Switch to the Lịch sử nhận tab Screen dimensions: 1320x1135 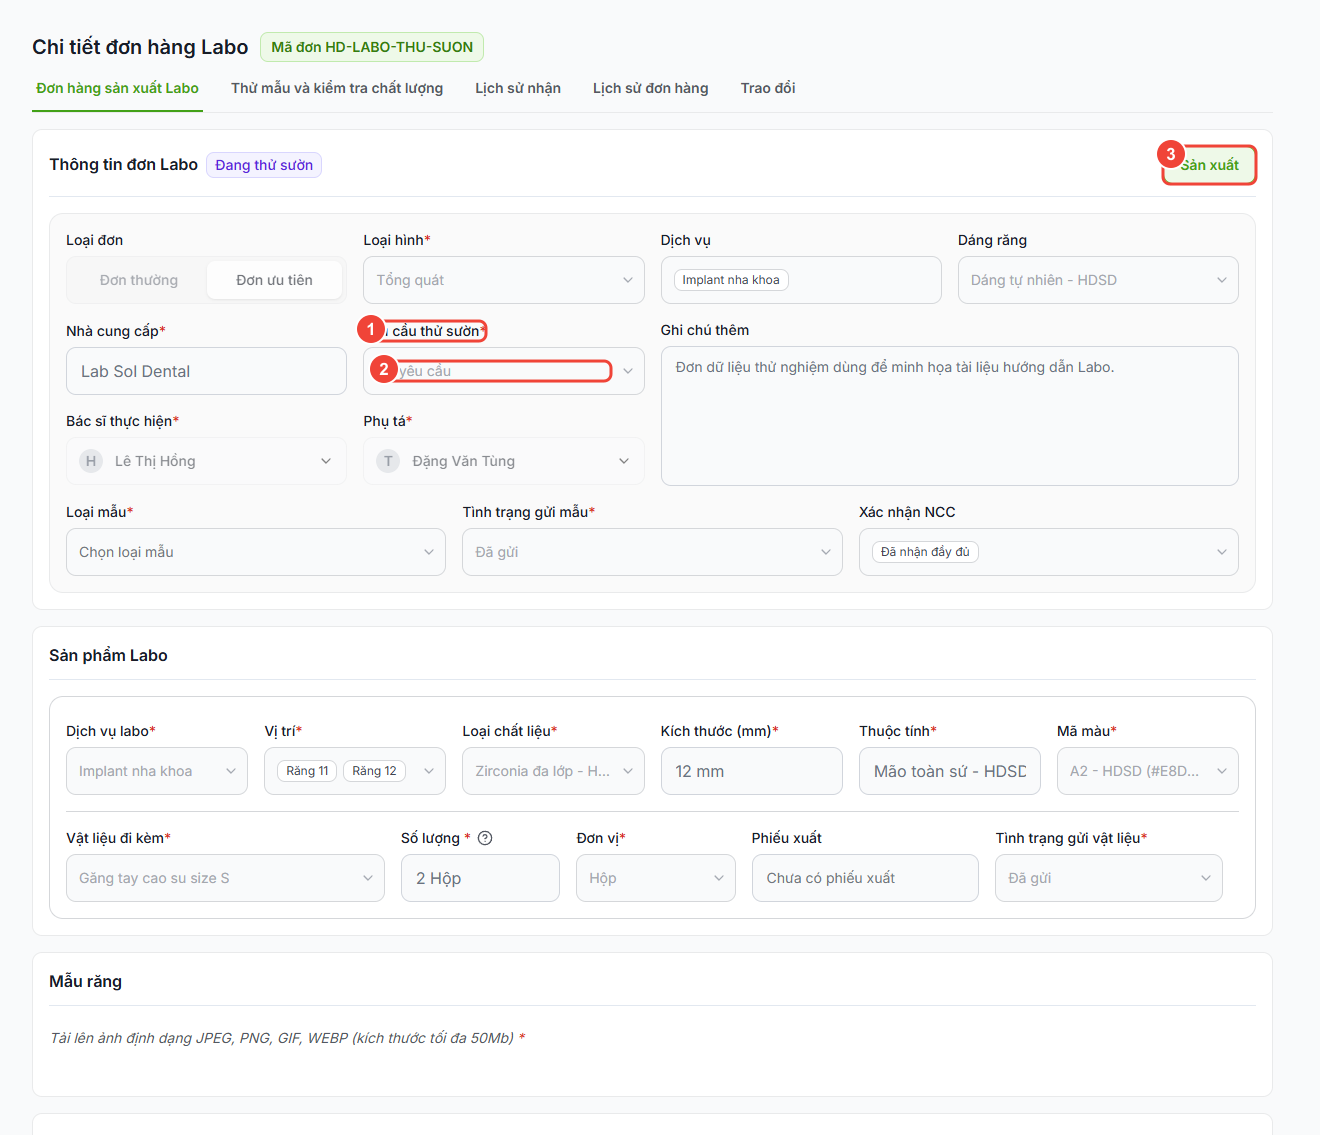coord(518,88)
